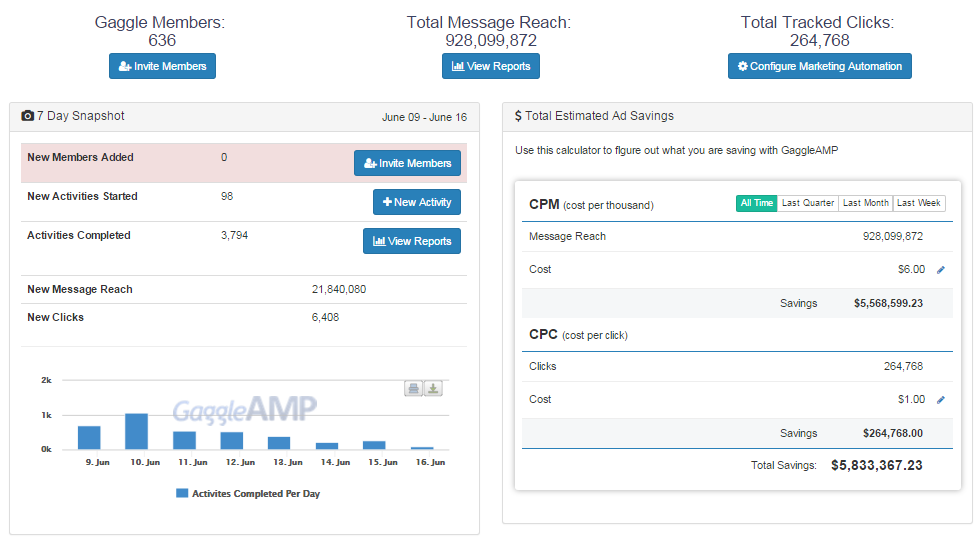This screenshot has height=542, width=978.
Task: Click the New Activity button
Action: coord(417,202)
